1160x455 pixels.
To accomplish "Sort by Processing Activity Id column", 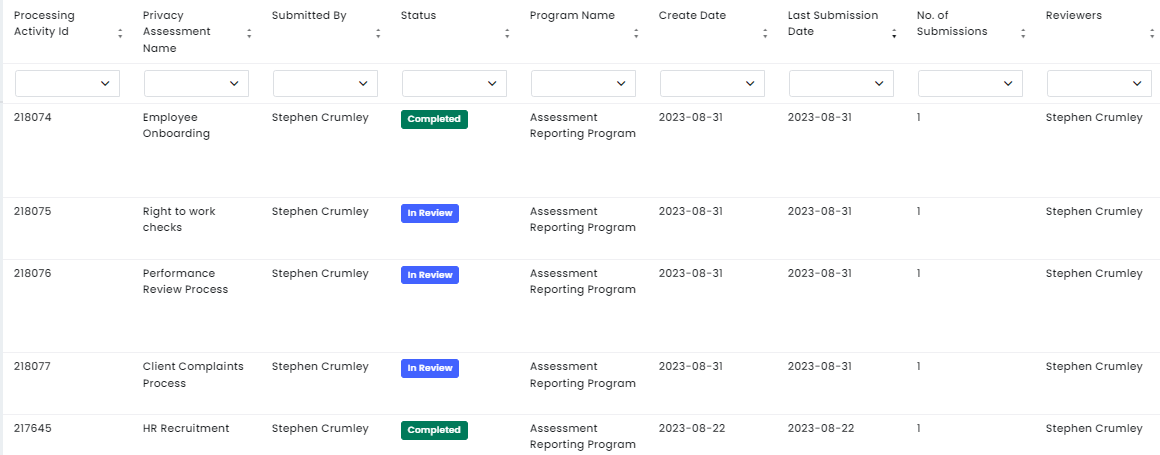I will [120, 33].
